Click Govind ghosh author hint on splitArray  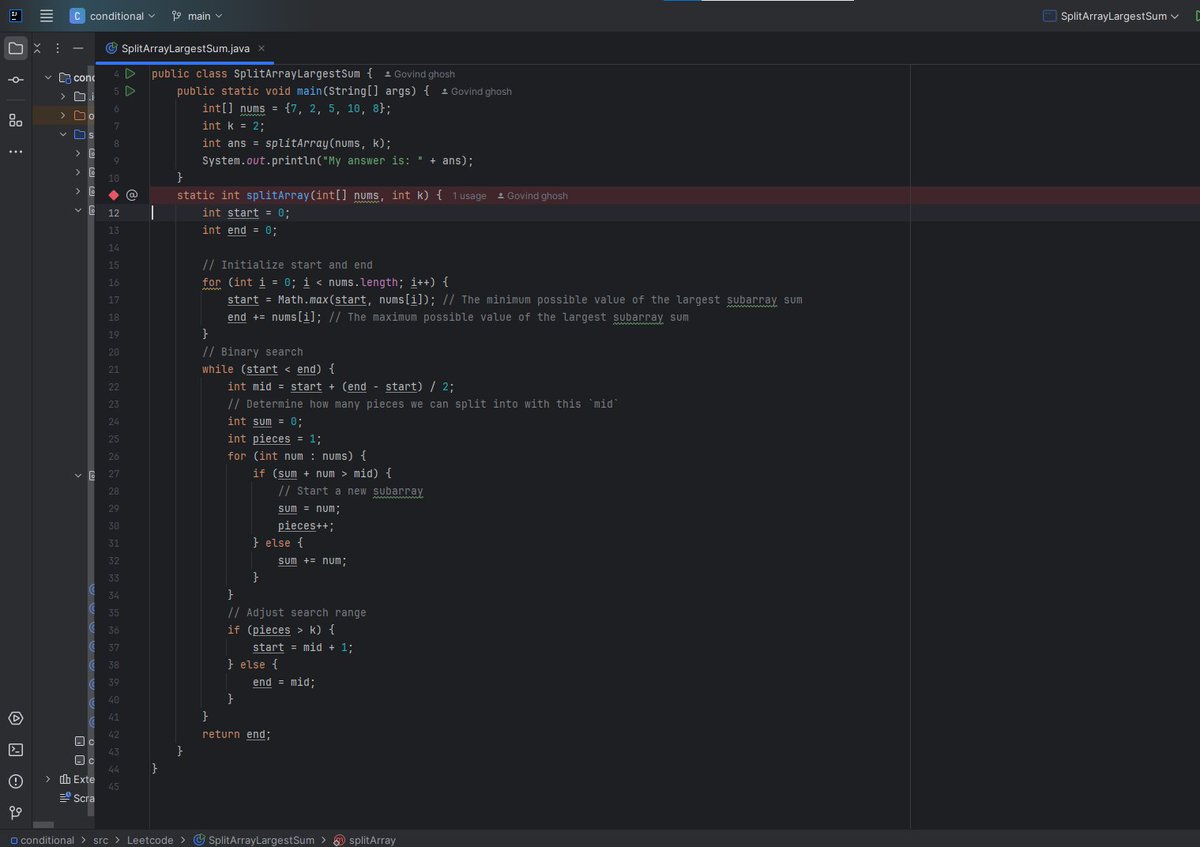532,196
